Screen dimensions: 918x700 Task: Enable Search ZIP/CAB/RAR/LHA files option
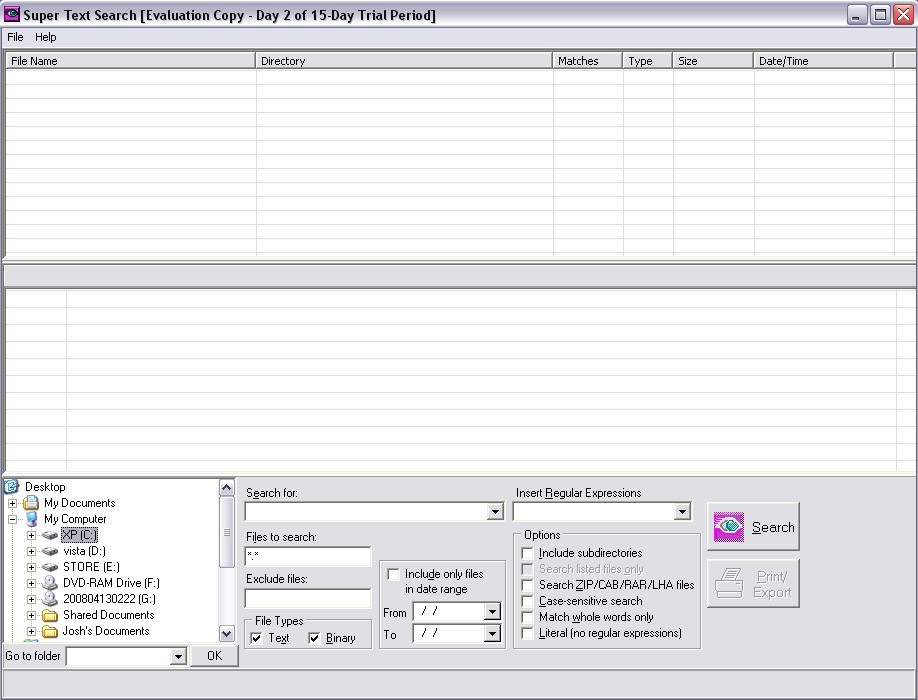(x=527, y=585)
